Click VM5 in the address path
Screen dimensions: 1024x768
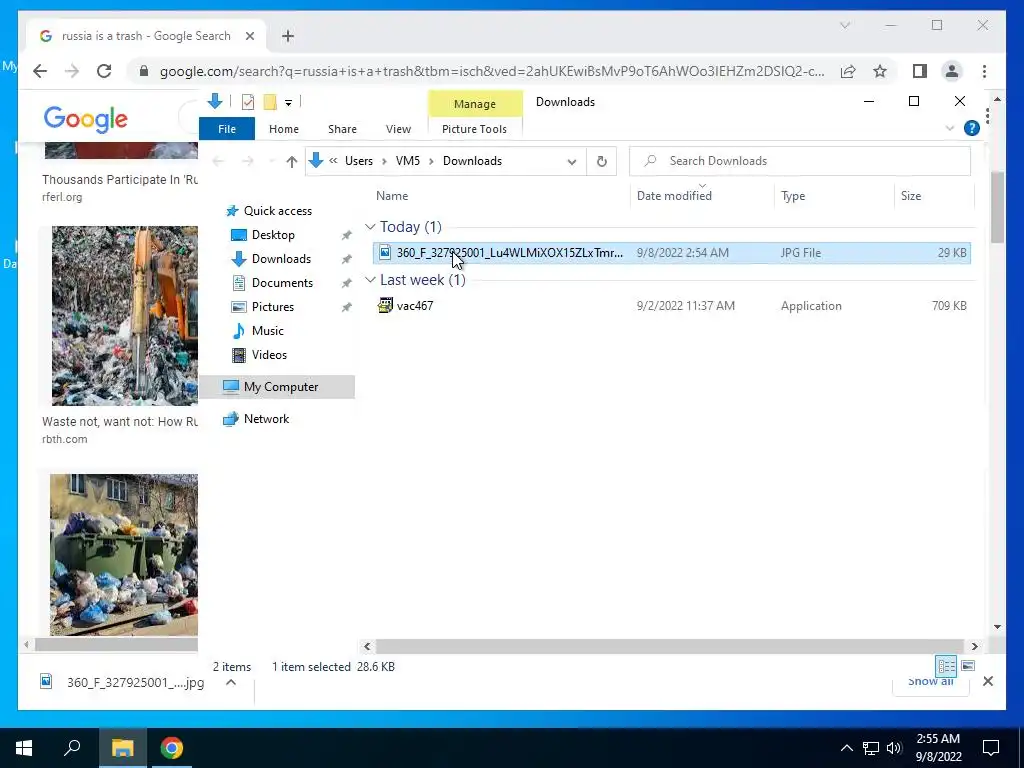pos(408,161)
